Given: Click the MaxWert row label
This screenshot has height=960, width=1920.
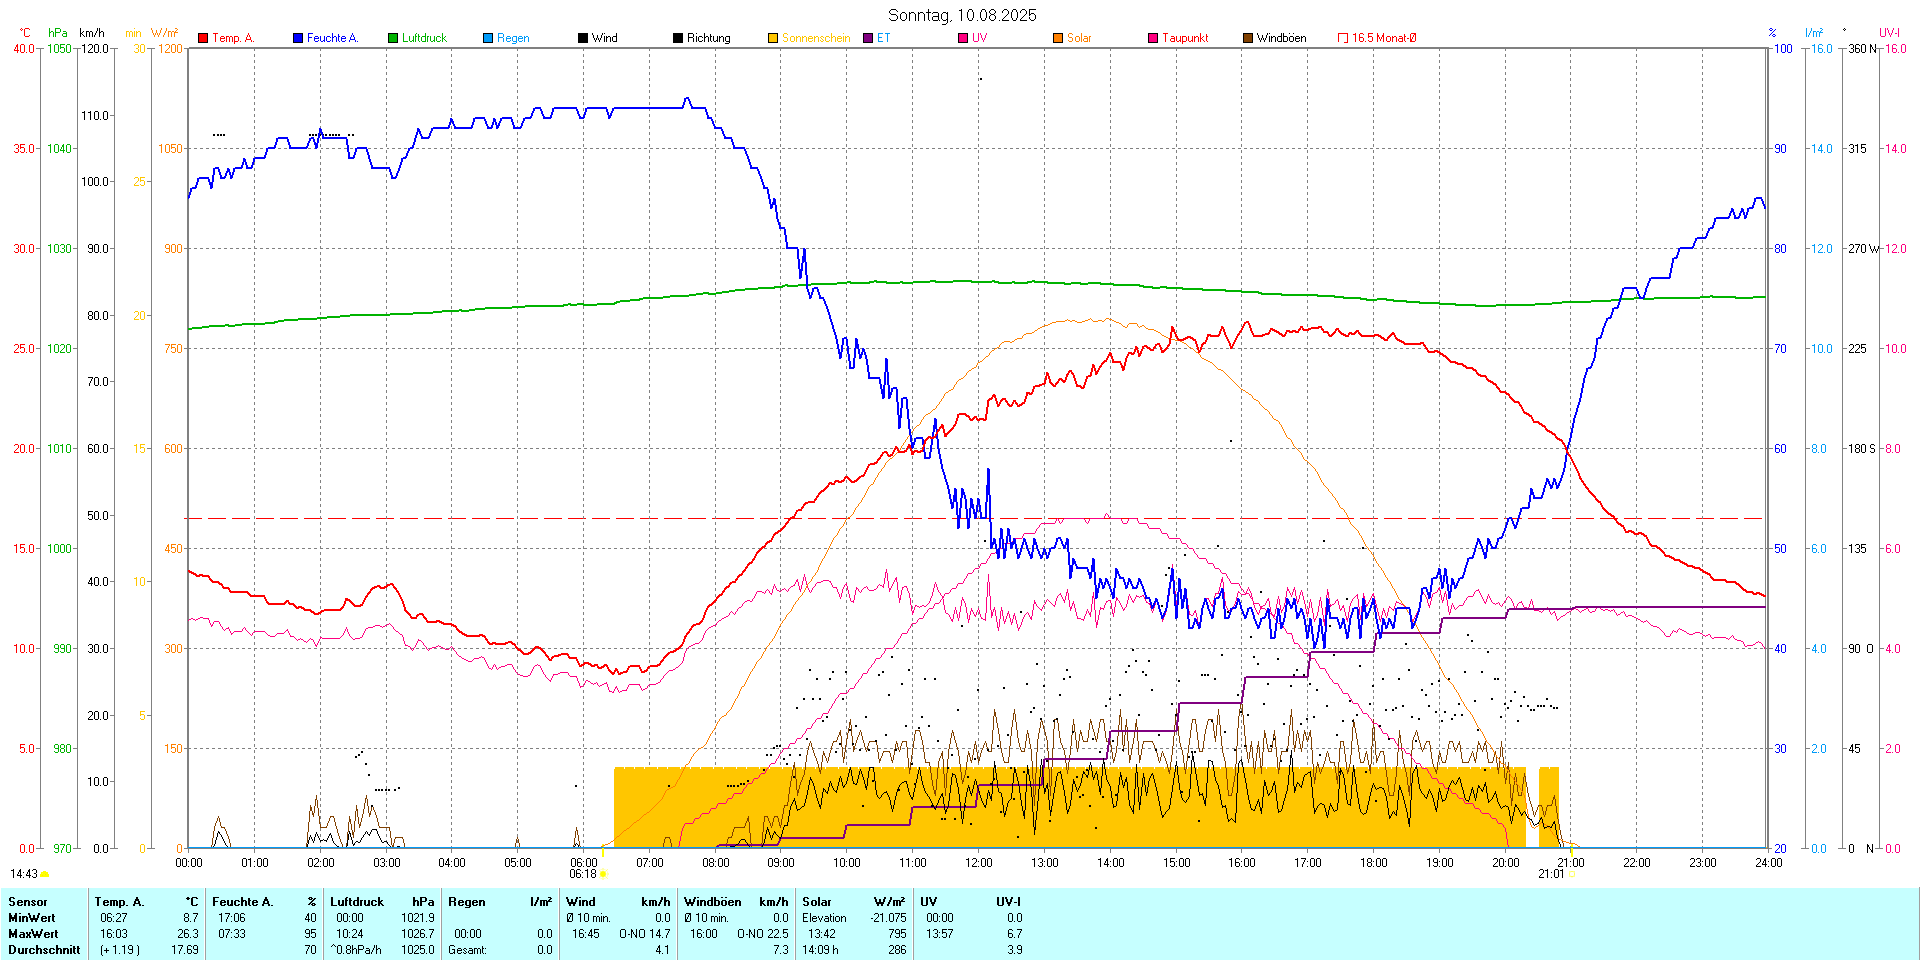Looking at the screenshot, I should (x=32, y=934).
